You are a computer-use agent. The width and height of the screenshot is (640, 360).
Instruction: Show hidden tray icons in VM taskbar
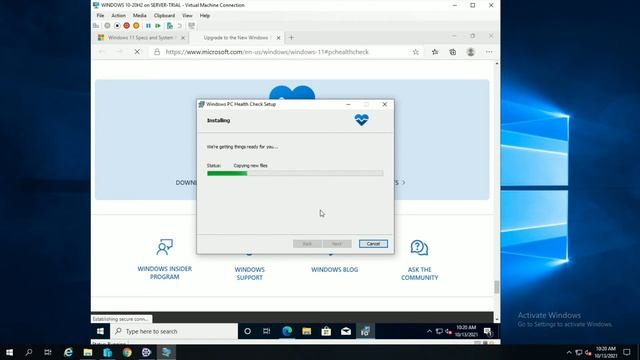click(429, 331)
